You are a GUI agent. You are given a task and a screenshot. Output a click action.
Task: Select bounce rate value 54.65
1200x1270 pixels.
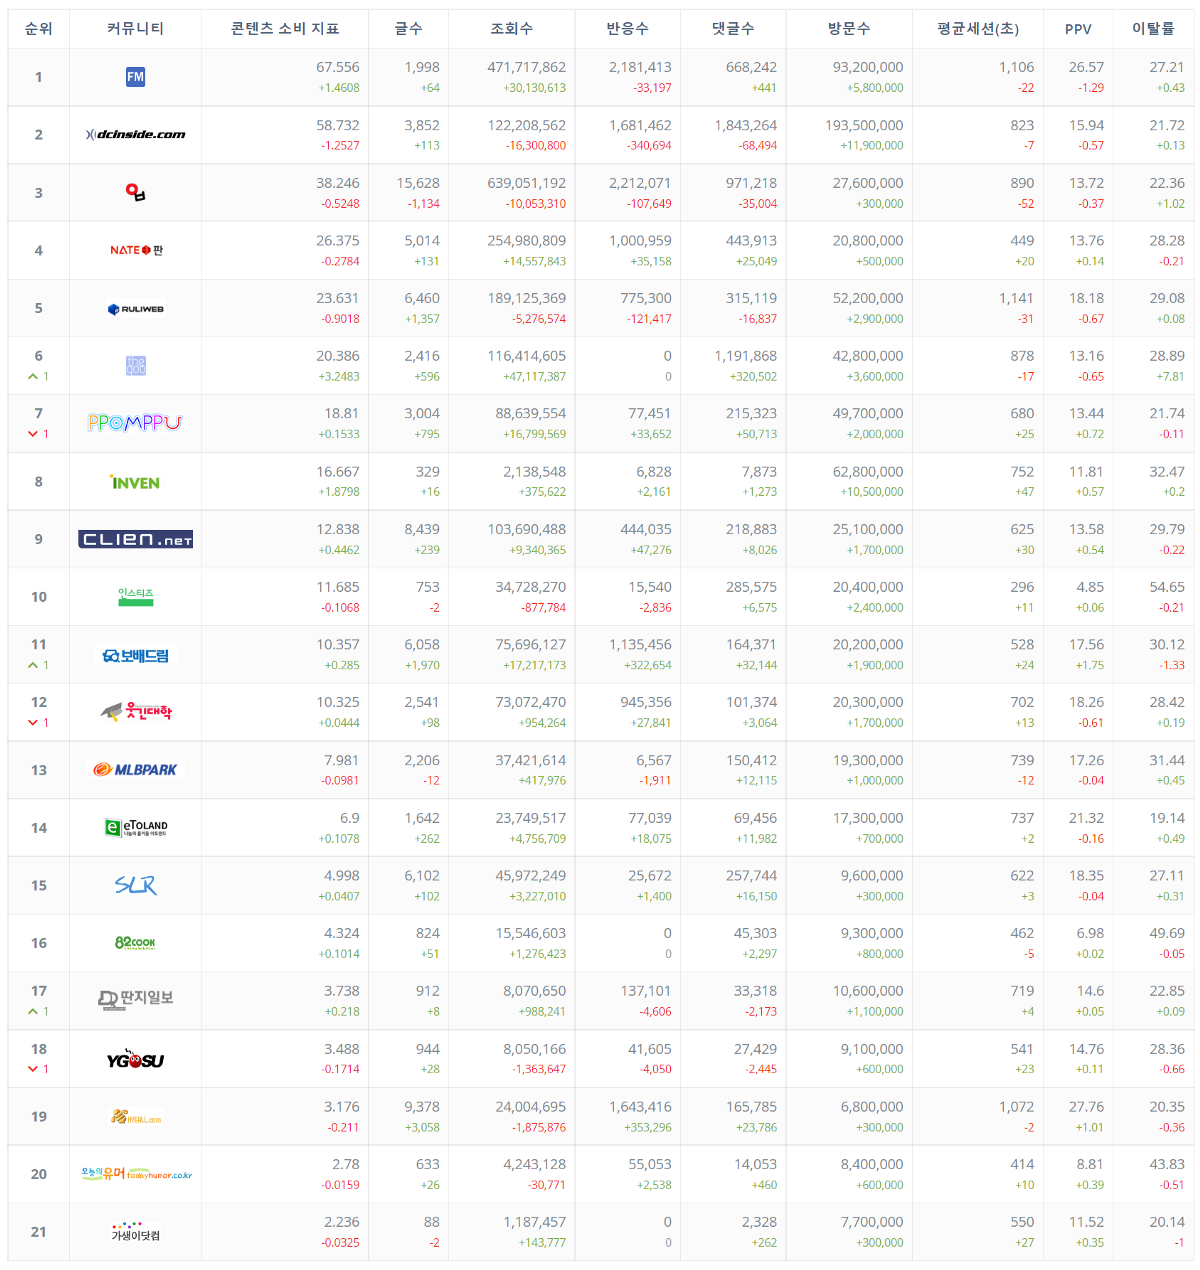(1167, 587)
